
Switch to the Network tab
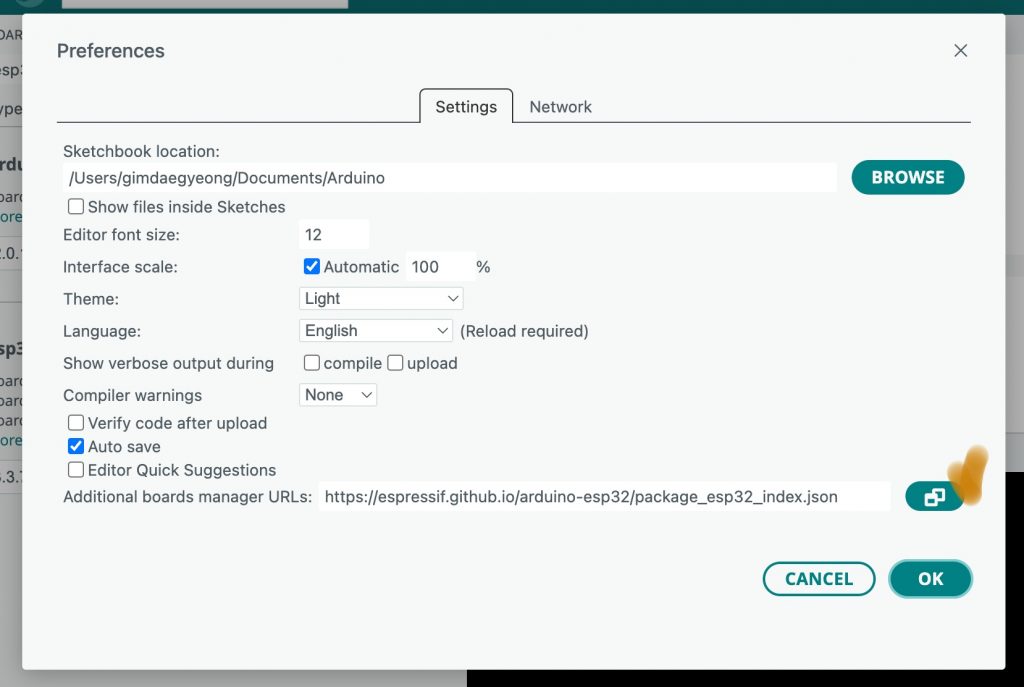560,107
